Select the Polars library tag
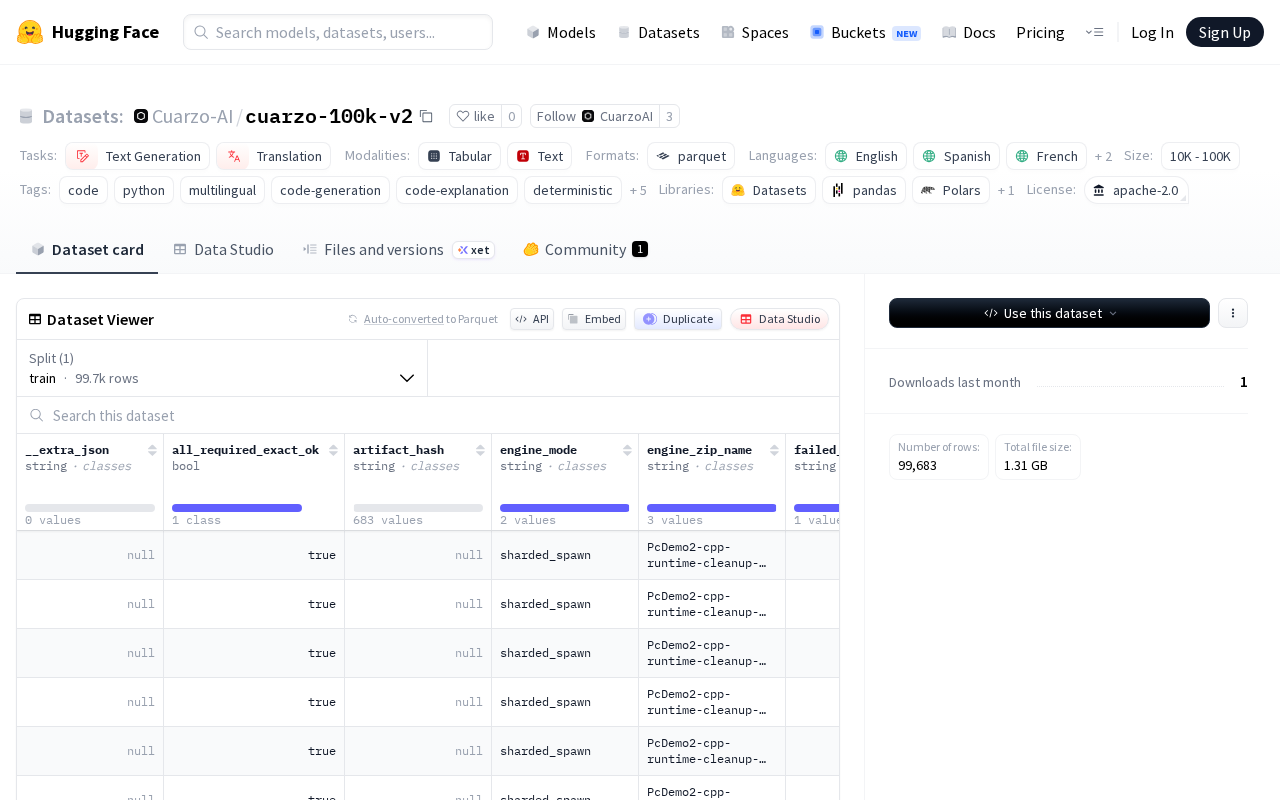 (x=951, y=190)
